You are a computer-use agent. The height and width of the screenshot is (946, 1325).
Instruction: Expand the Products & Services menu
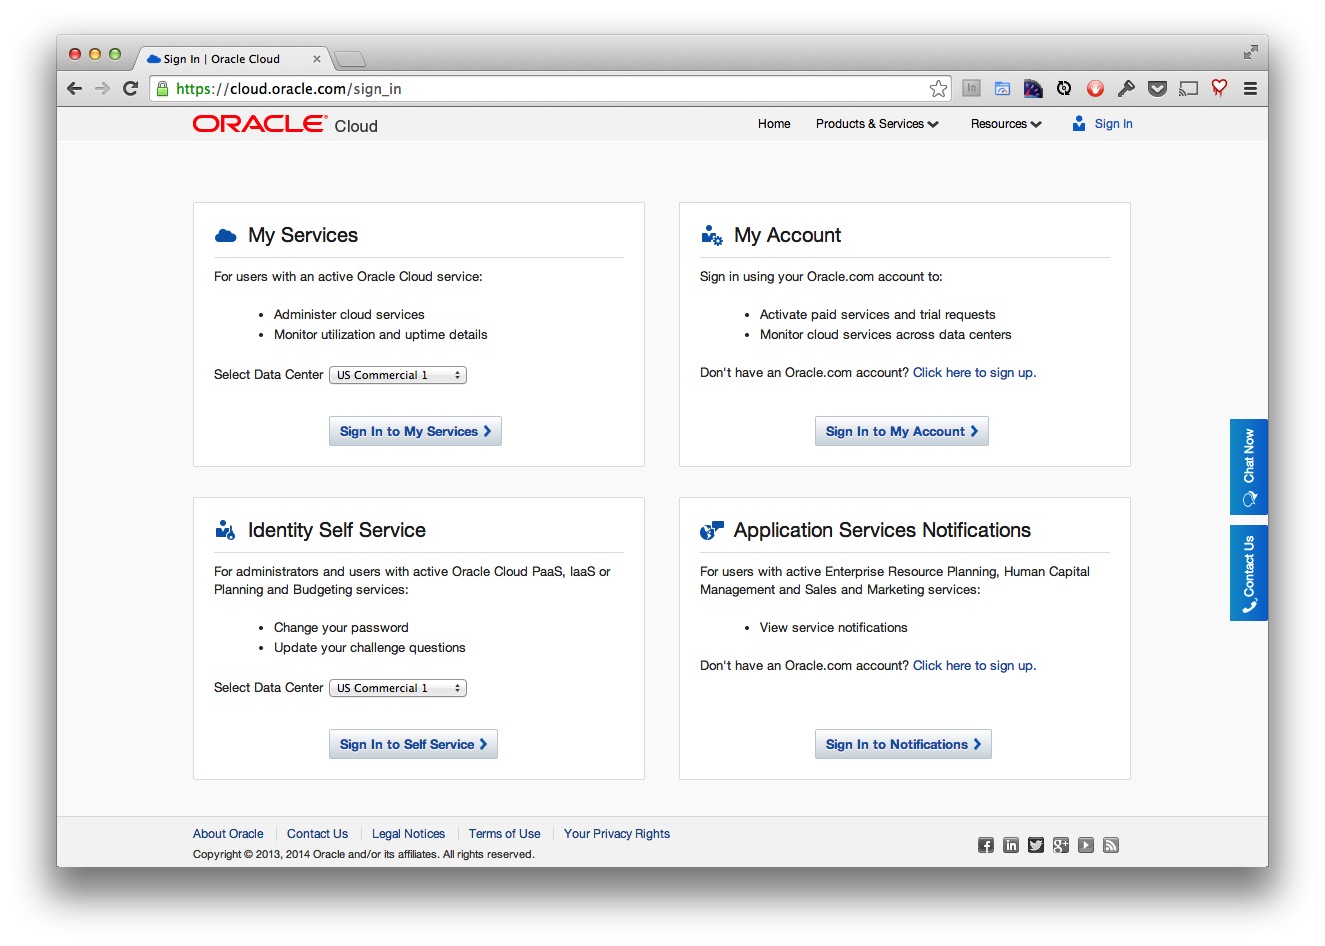[x=877, y=124]
